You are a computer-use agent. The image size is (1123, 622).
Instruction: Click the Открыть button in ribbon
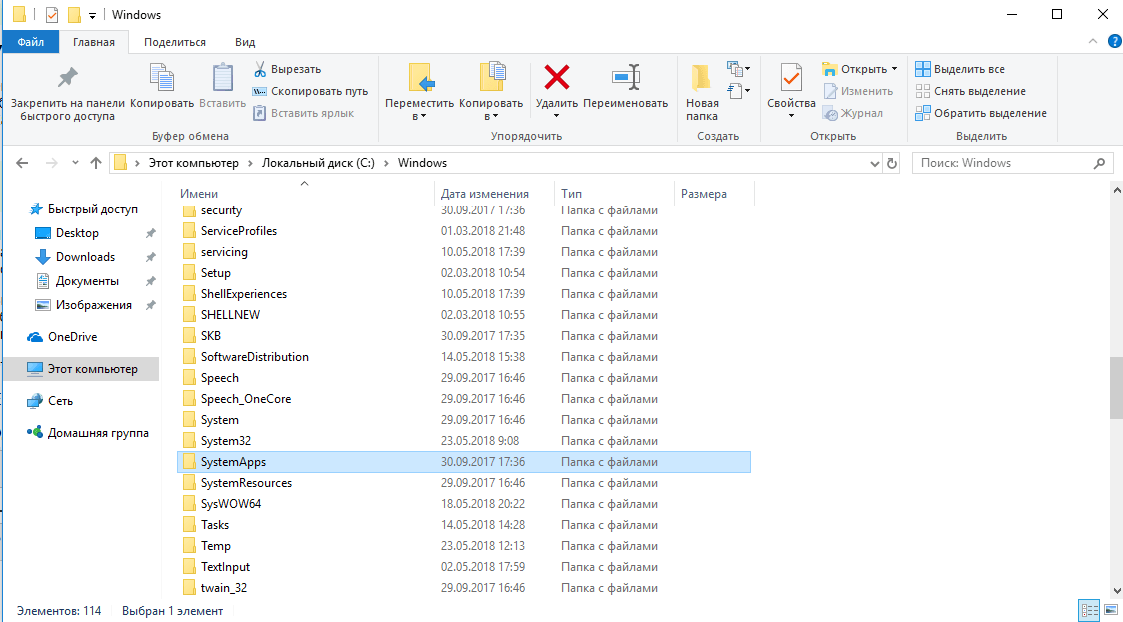[x=859, y=70]
